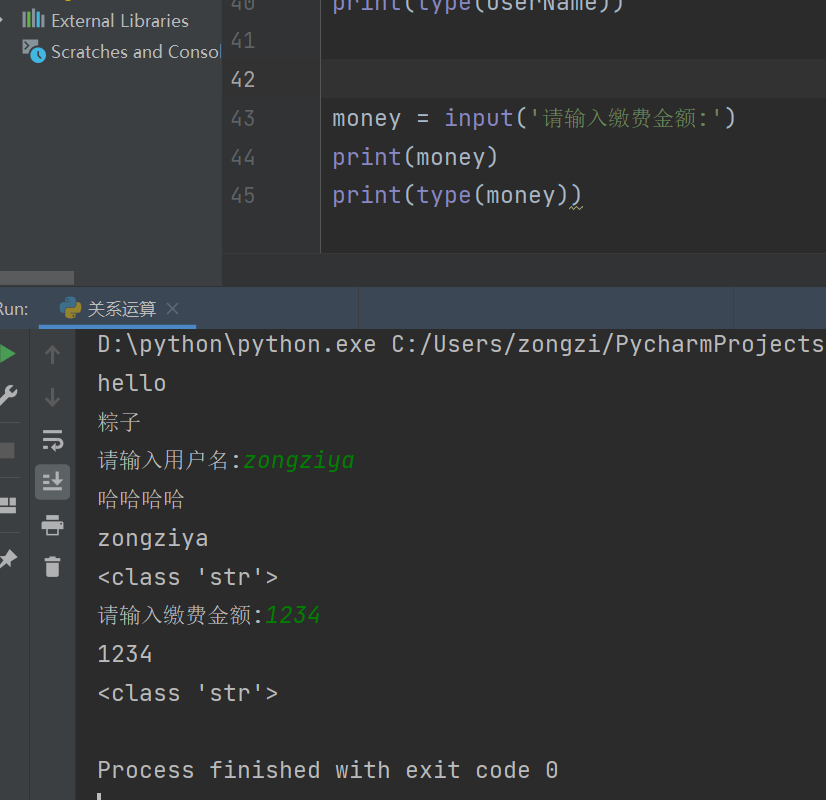Image resolution: width=826 pixels, height=800 pixels.
Task: Click External Libraries bar-chart icon
Action: click(x=33, y=19)
